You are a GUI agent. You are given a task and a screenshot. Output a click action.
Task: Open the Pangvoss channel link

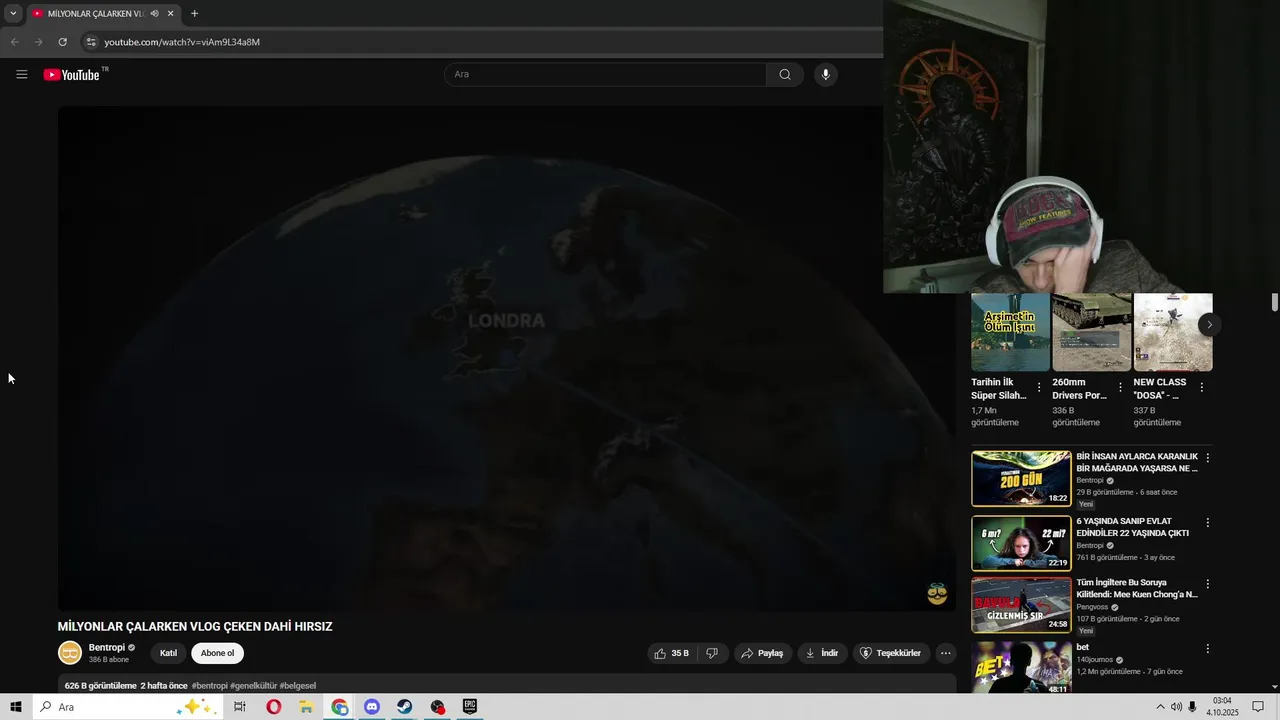click(x=1092, y=607)
